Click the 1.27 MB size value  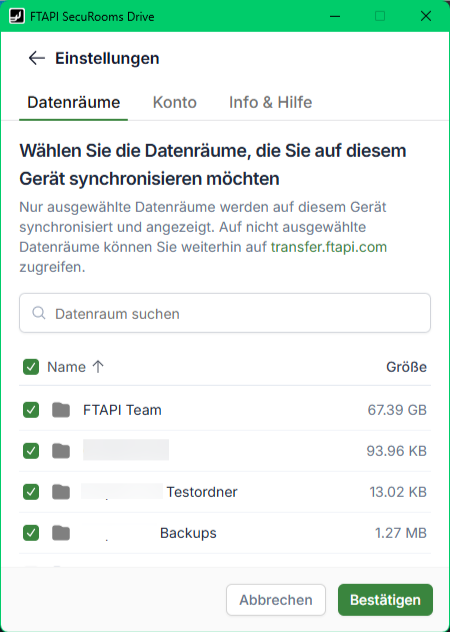(x=401, y=533)
